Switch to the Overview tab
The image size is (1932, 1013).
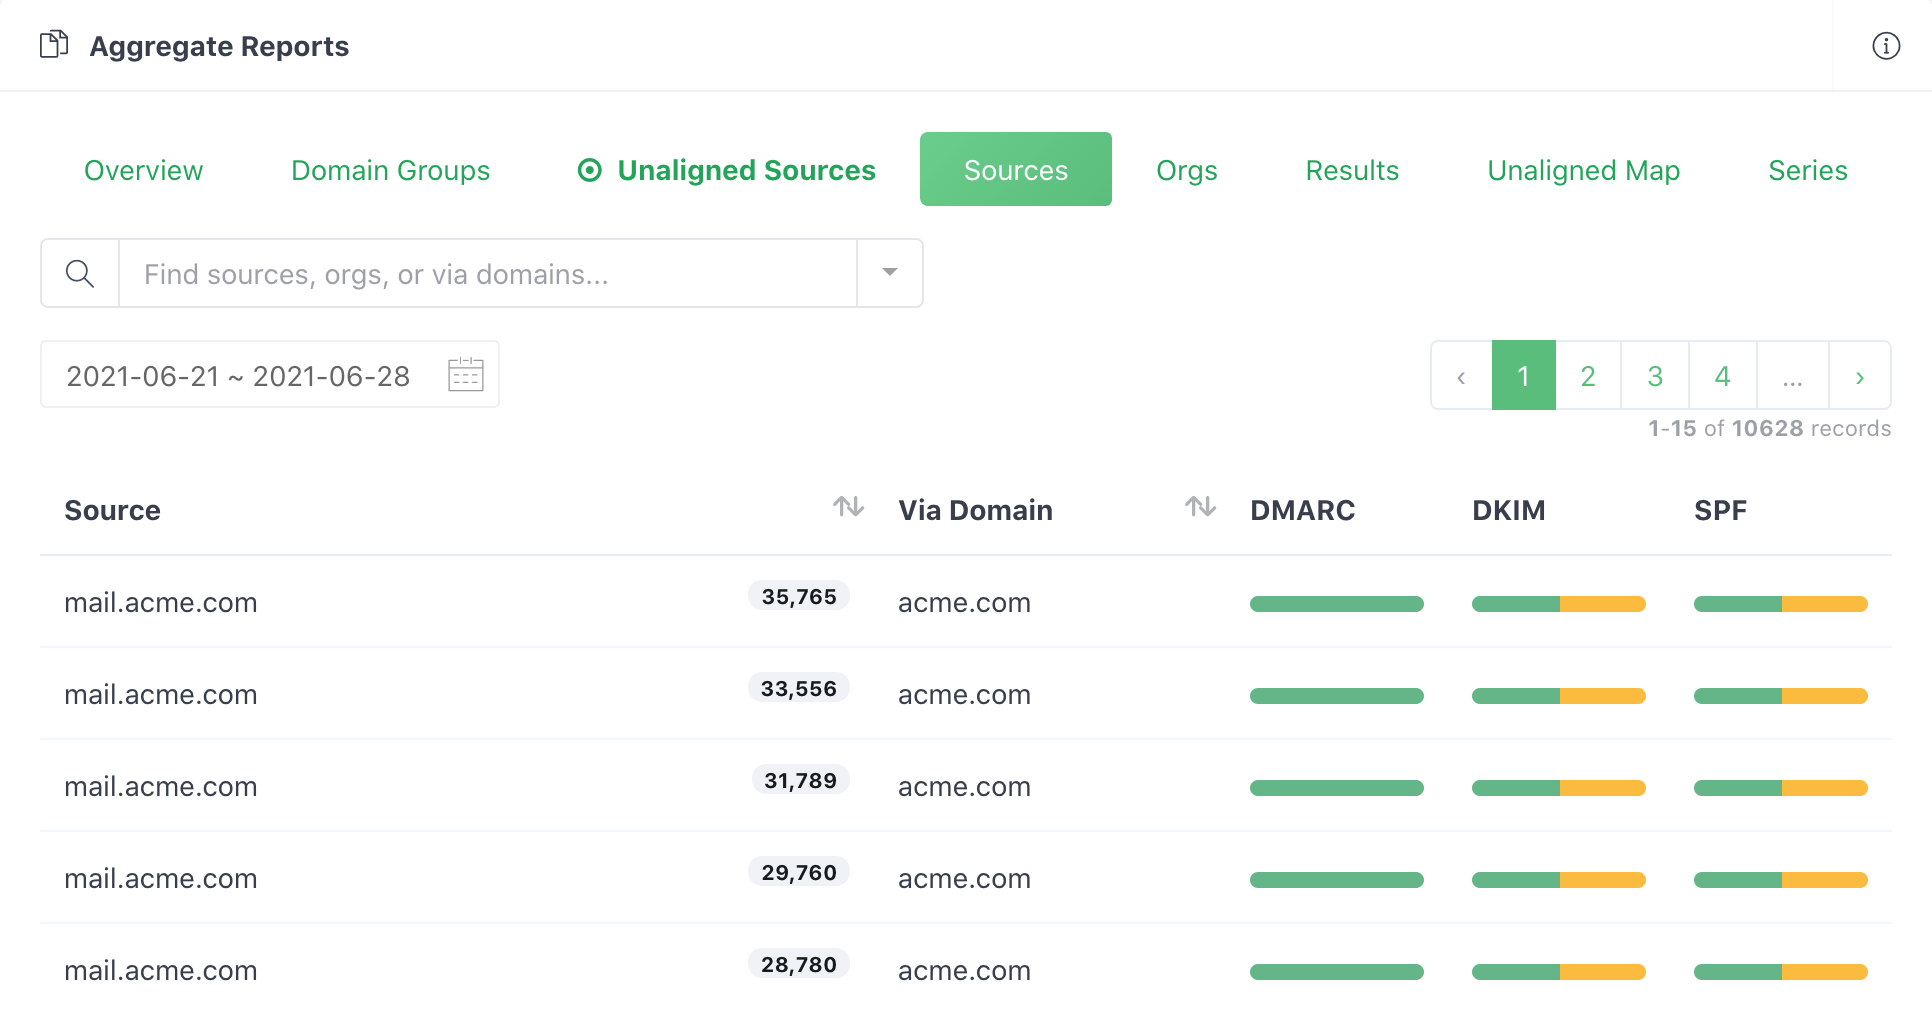[143, 170]
